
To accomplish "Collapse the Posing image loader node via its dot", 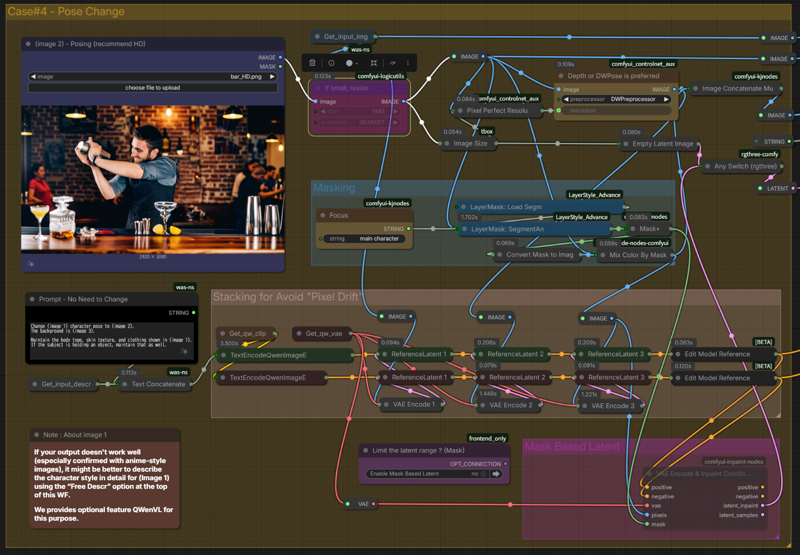I will (28, 44).
